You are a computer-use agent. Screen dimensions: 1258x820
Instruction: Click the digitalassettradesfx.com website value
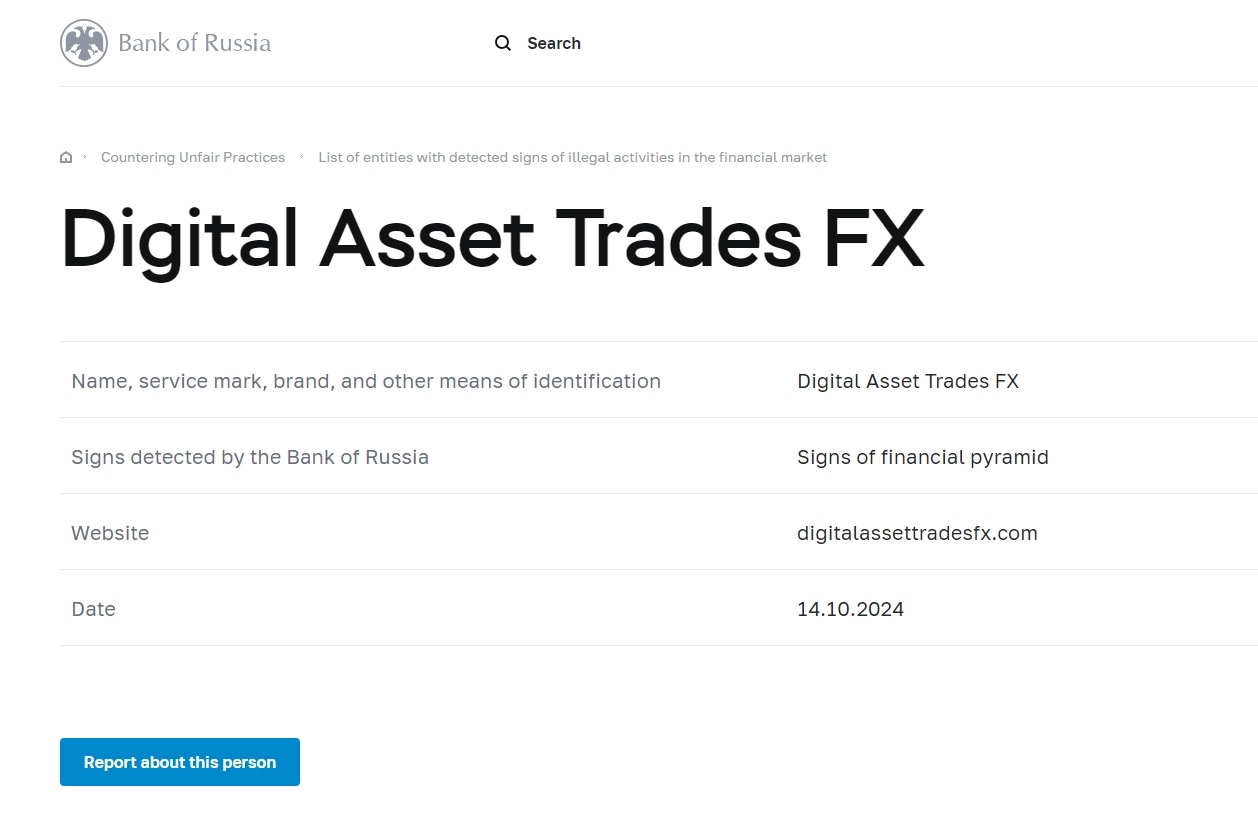click(x=917, y=533)
